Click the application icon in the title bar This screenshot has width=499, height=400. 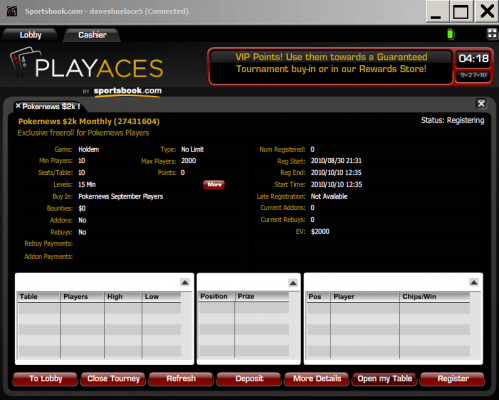[x=12, y=11]
